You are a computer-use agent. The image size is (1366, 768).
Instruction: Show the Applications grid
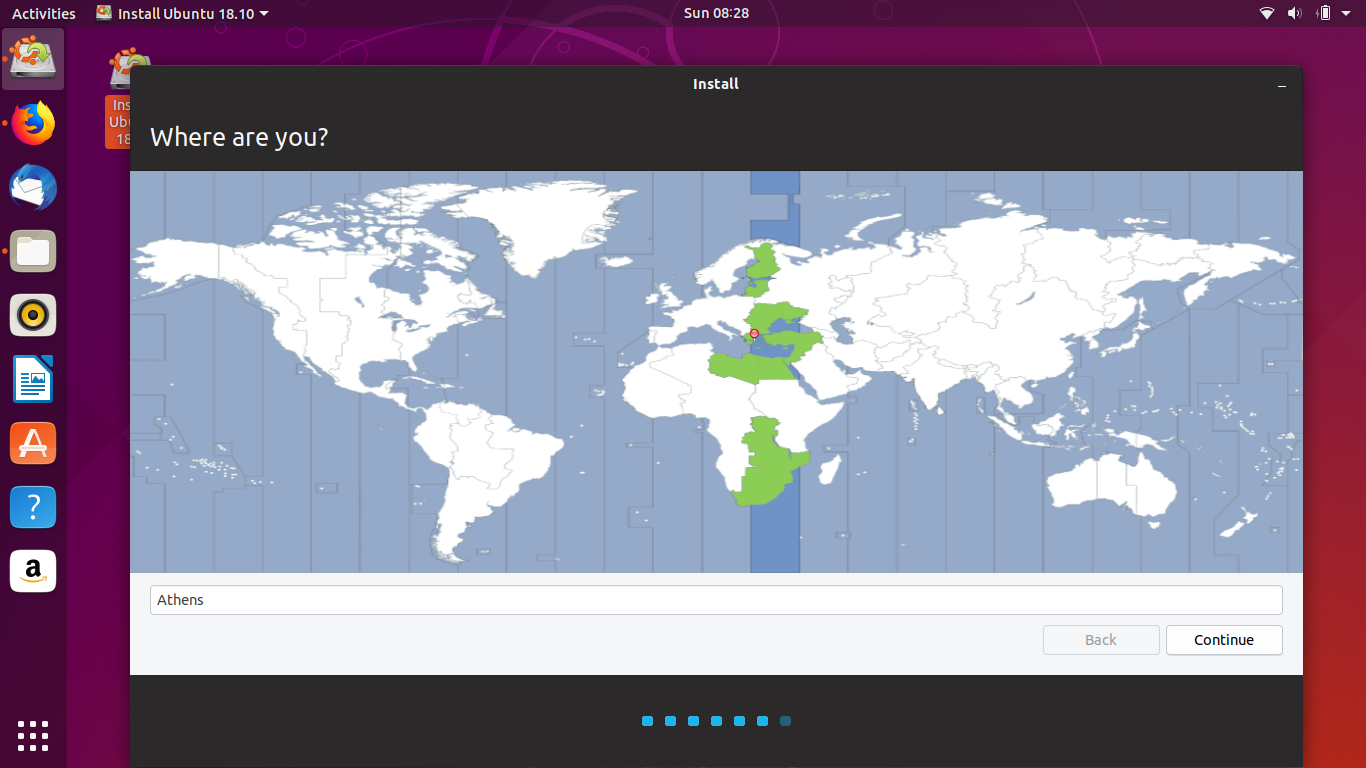tap(33, 736)
